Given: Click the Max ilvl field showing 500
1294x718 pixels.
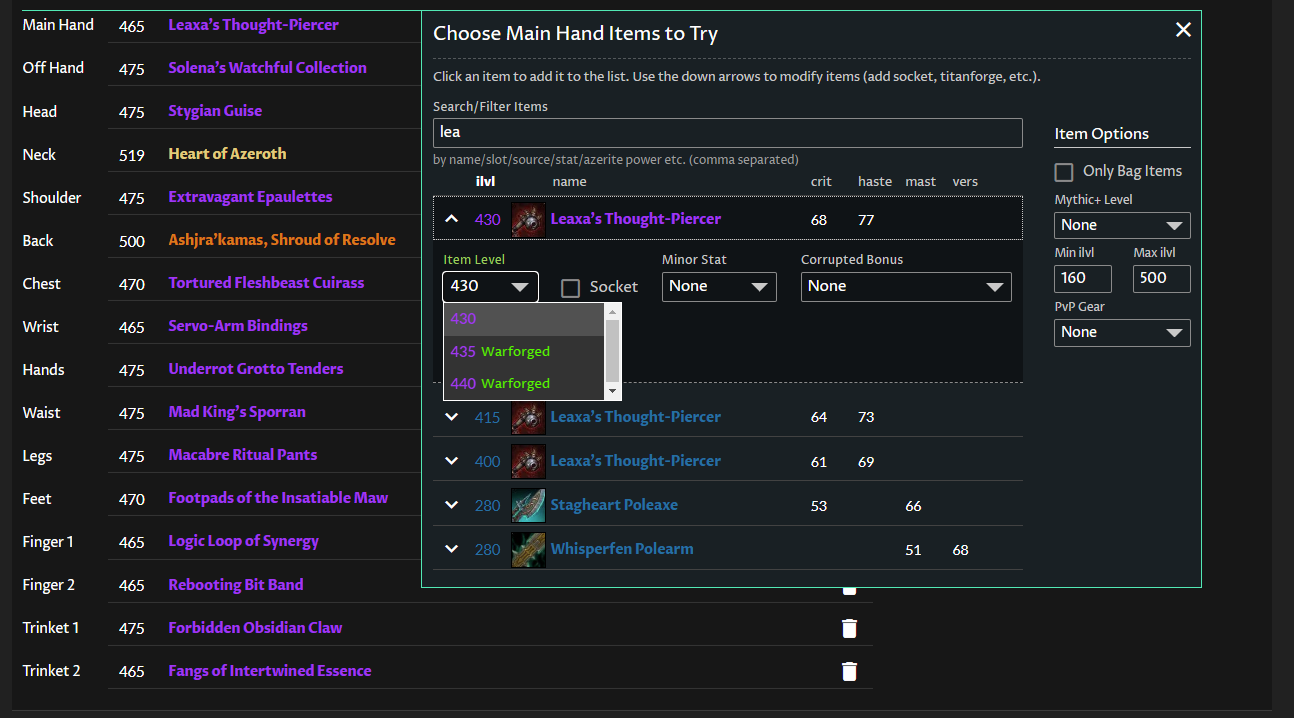Looking at the screenshot, I should (x=1161, y=278).
